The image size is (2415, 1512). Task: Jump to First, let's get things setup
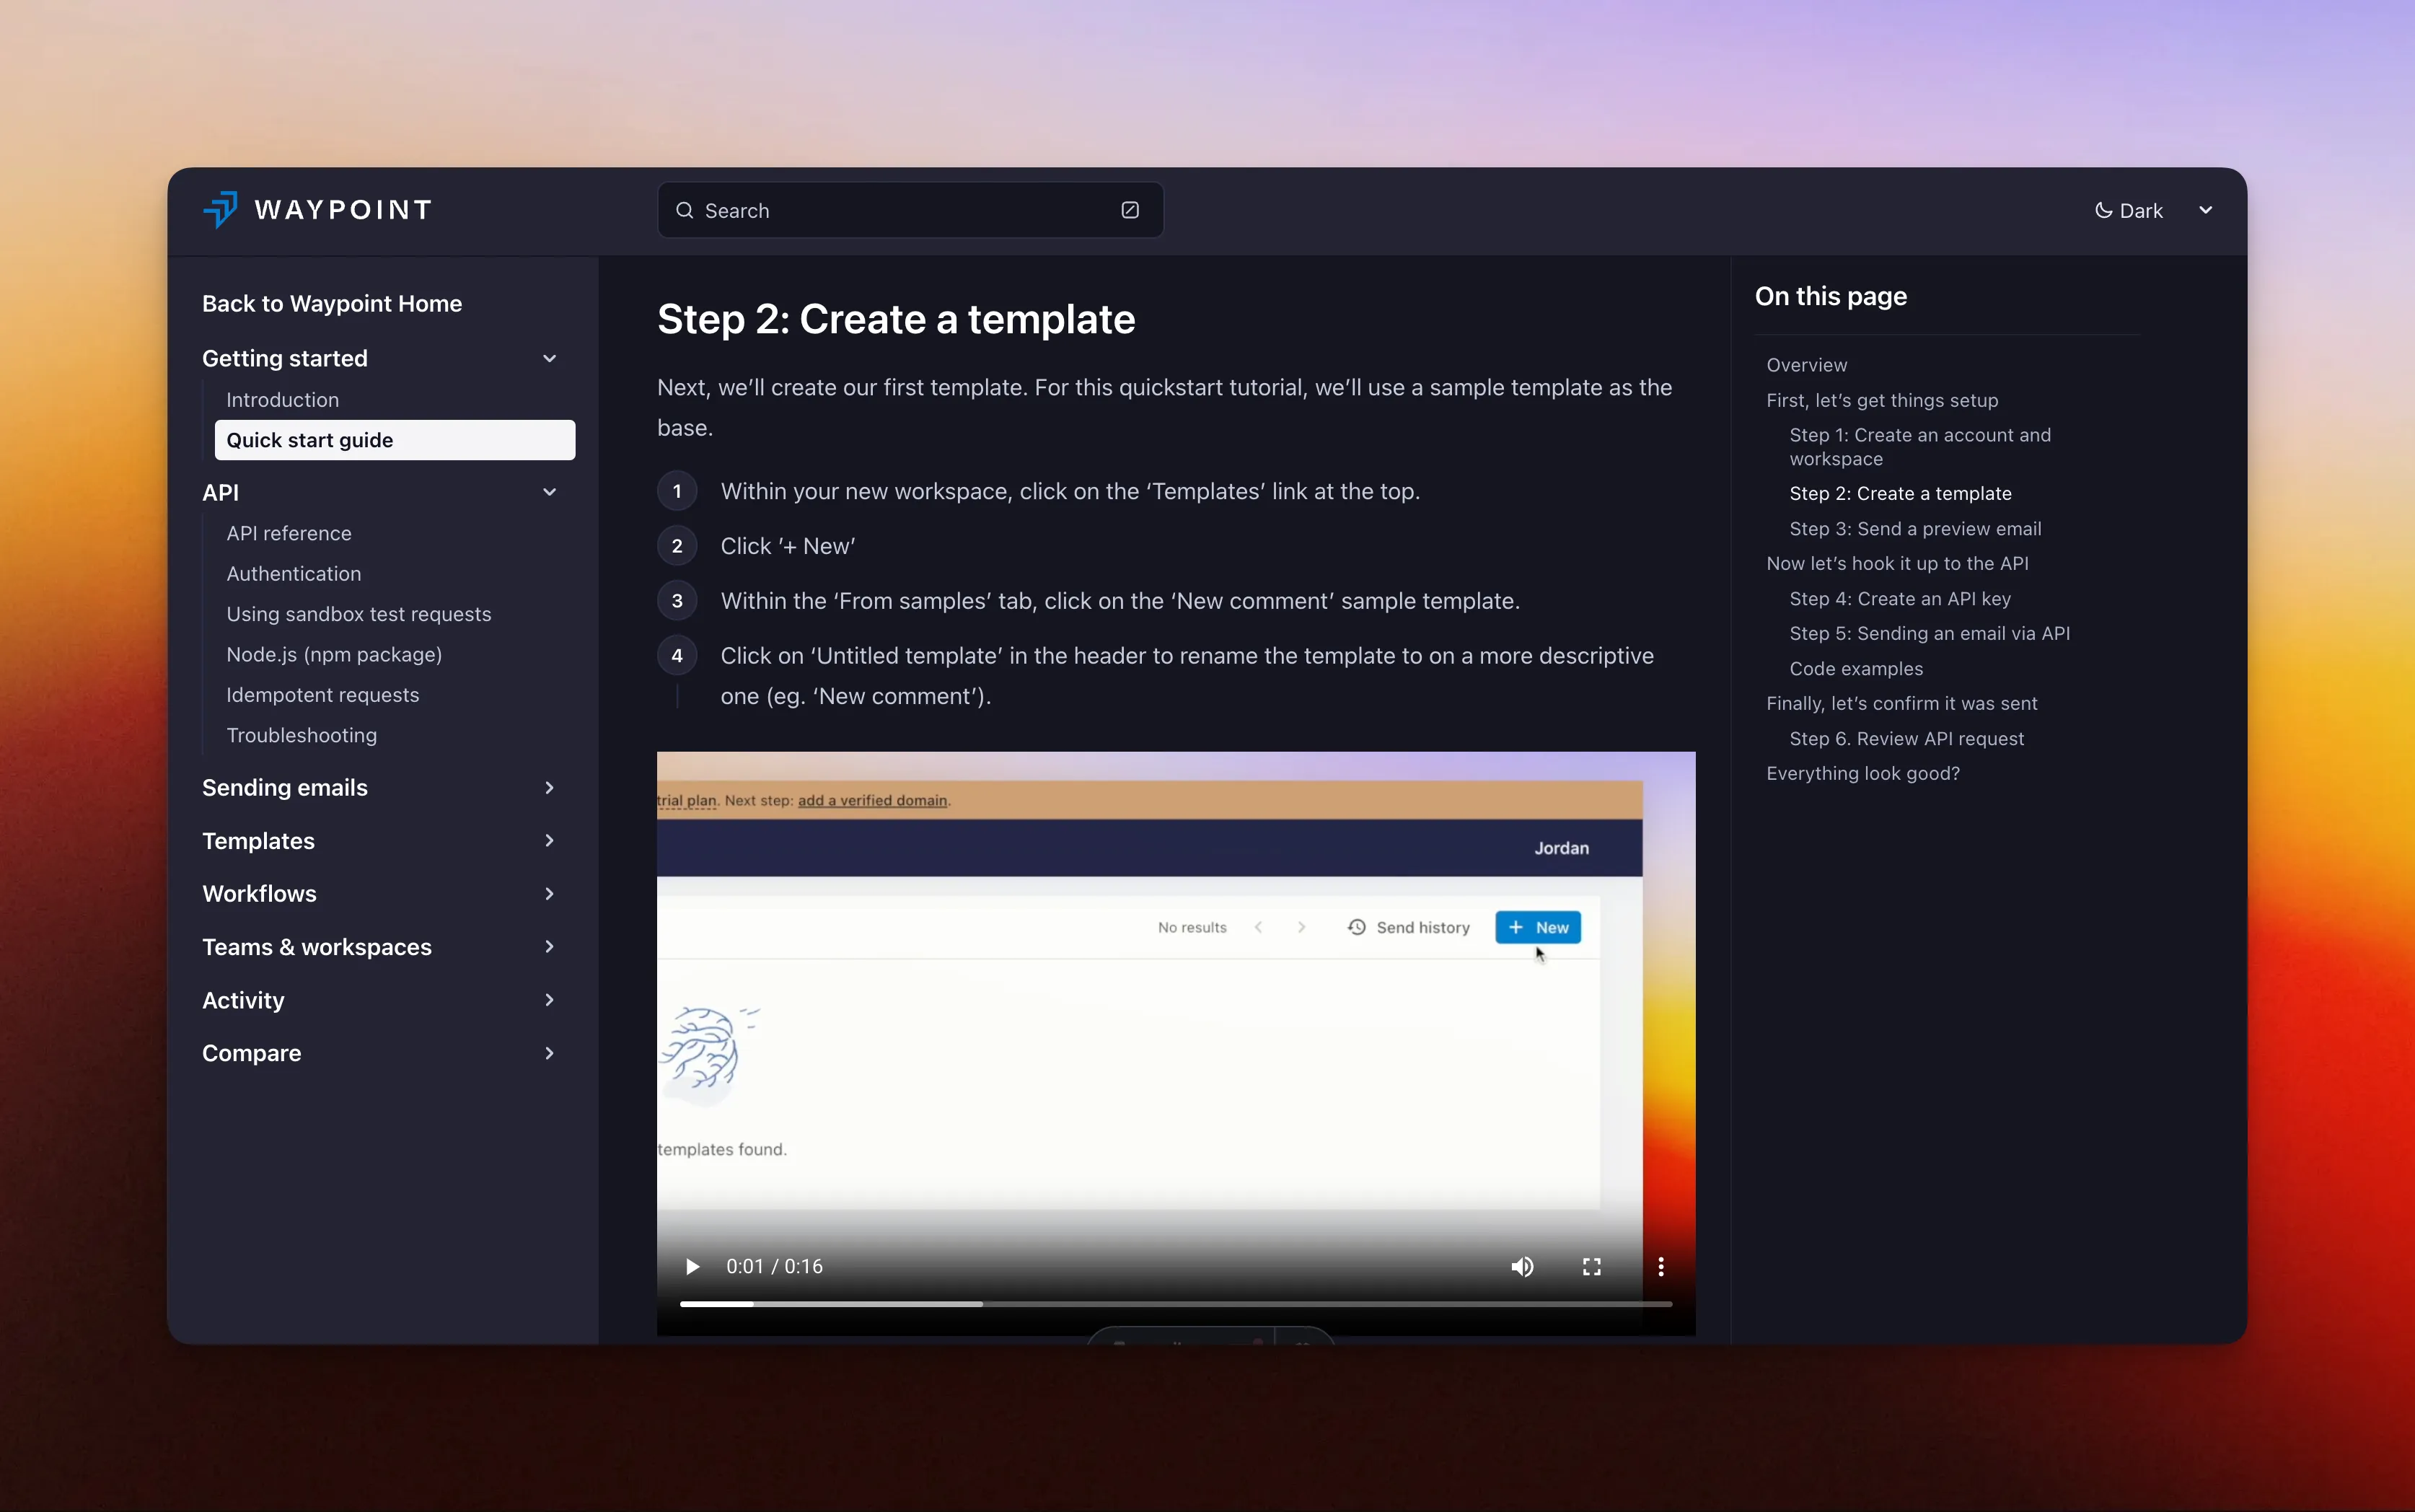pos(1882,400)
